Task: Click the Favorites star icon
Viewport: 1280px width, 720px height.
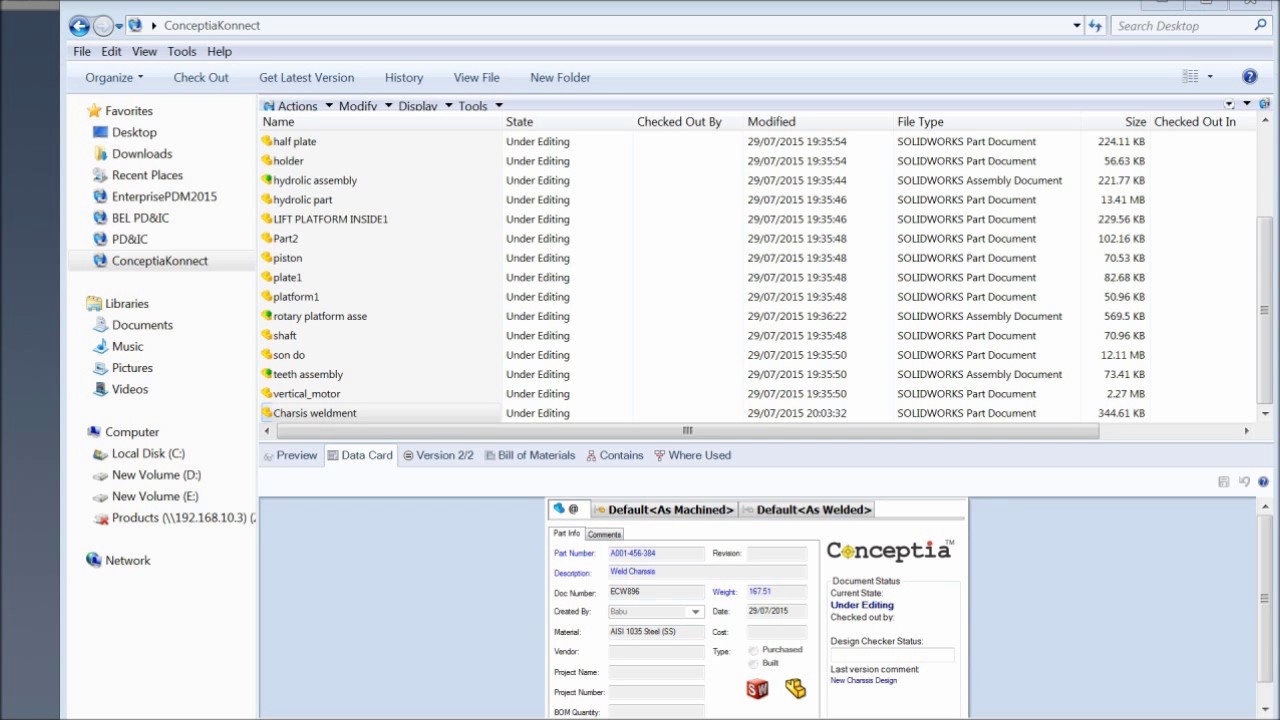Action: [x=94, y=111]
